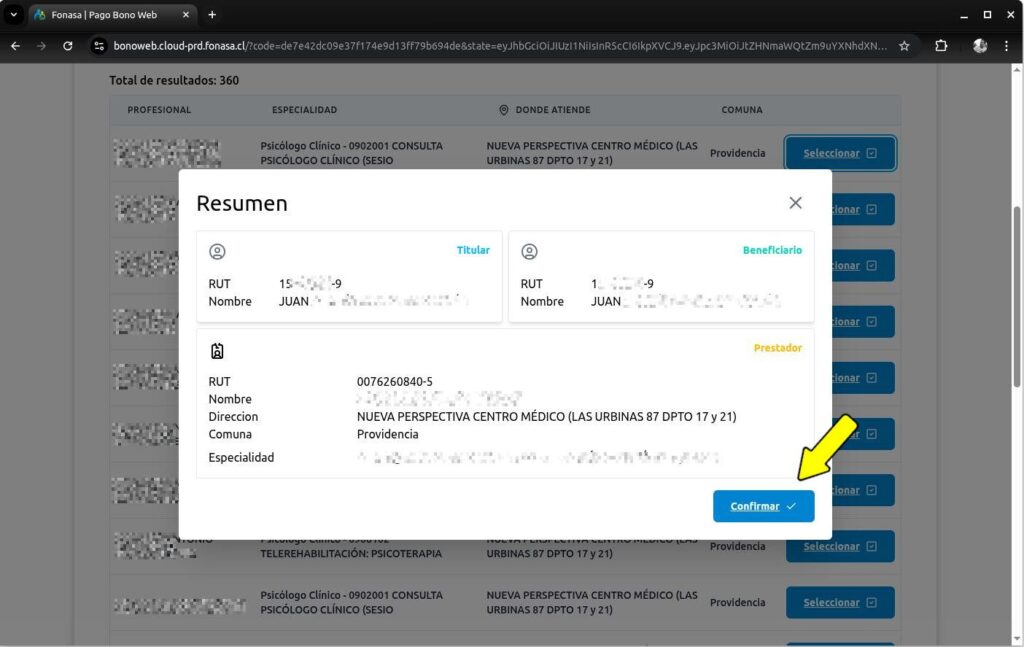The height and width of the screenshot is (647, 1024).
Task: Open a new browser tab
Action: pyautogui.click(x=212, y=14)
